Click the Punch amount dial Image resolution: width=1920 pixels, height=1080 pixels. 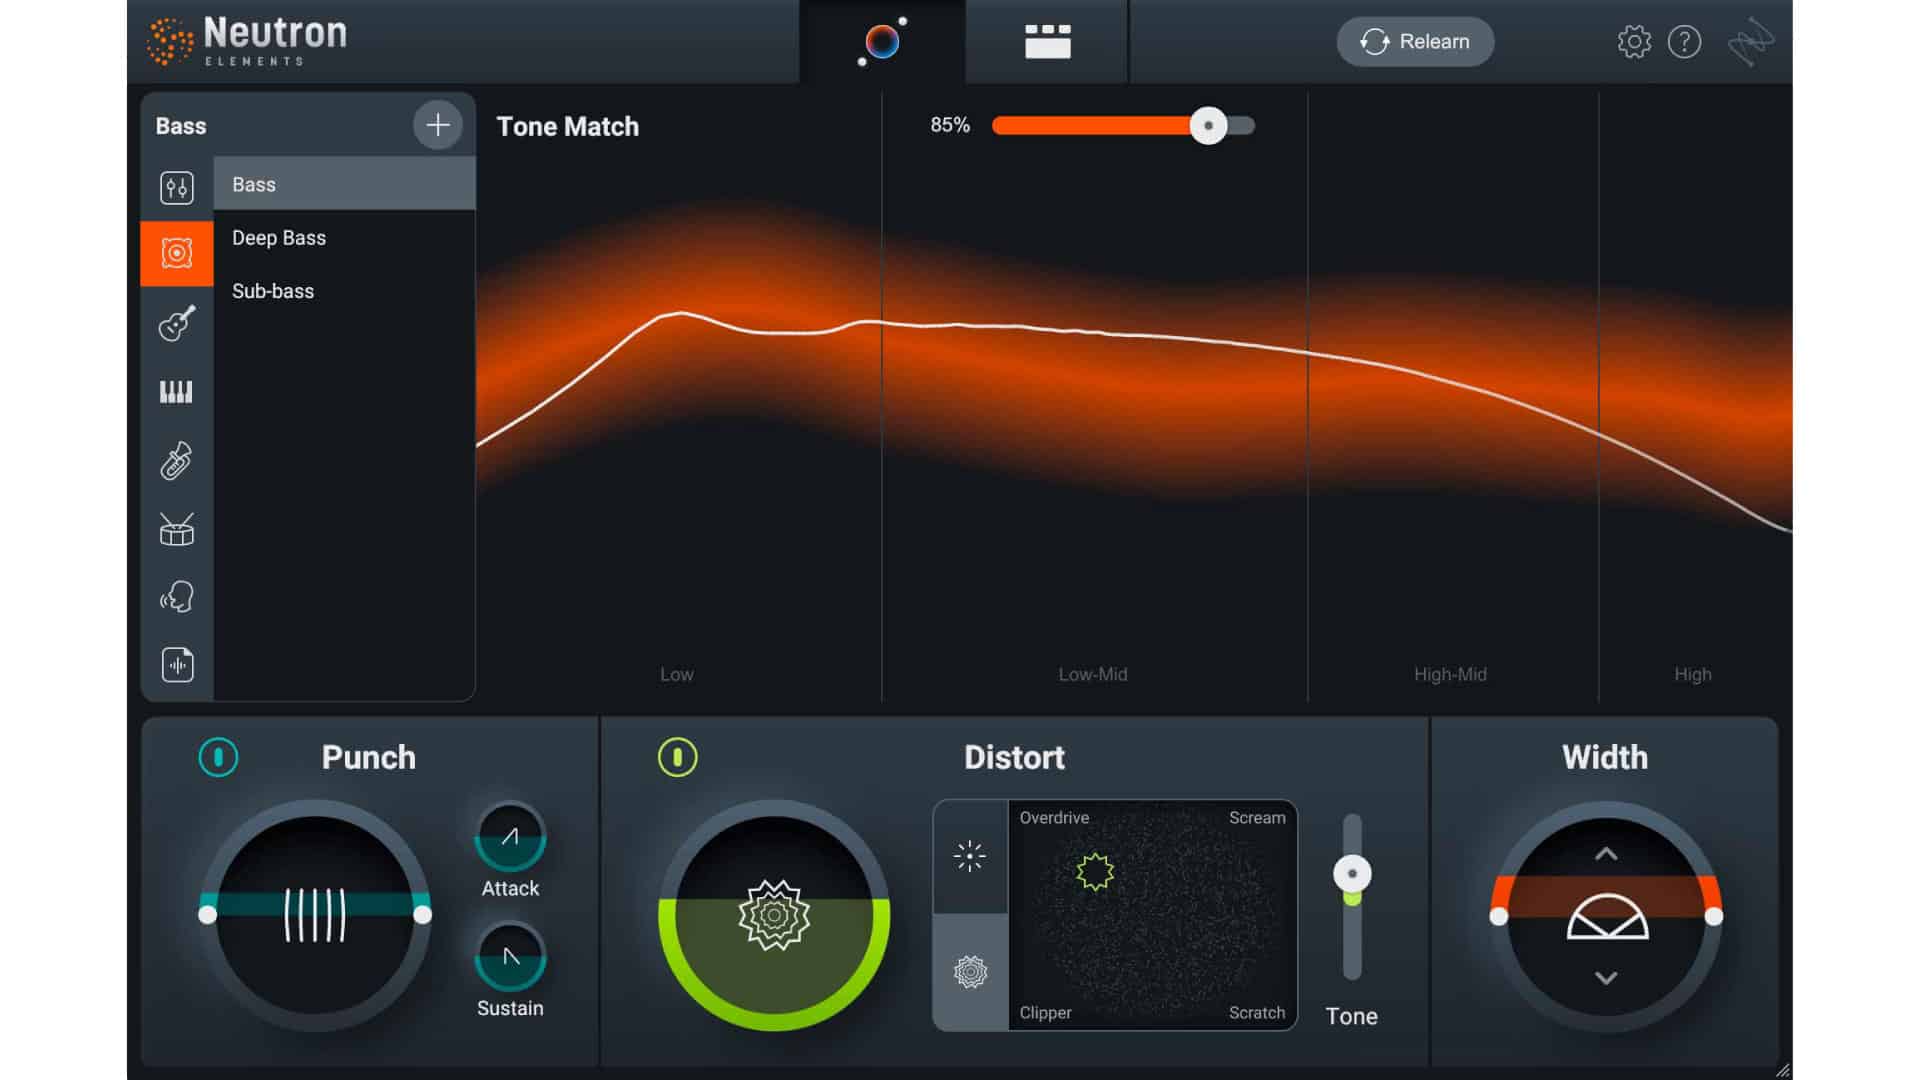[x=315, y=915]
